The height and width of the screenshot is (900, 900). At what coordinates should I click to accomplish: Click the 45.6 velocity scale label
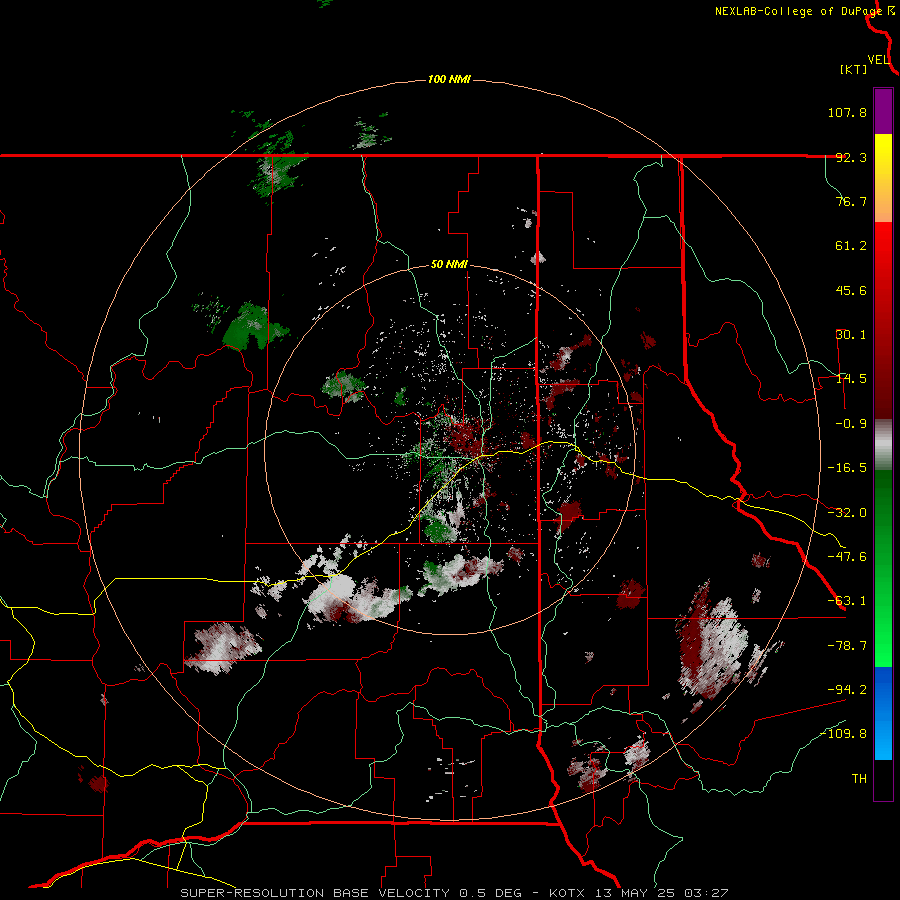coord(851,290)
